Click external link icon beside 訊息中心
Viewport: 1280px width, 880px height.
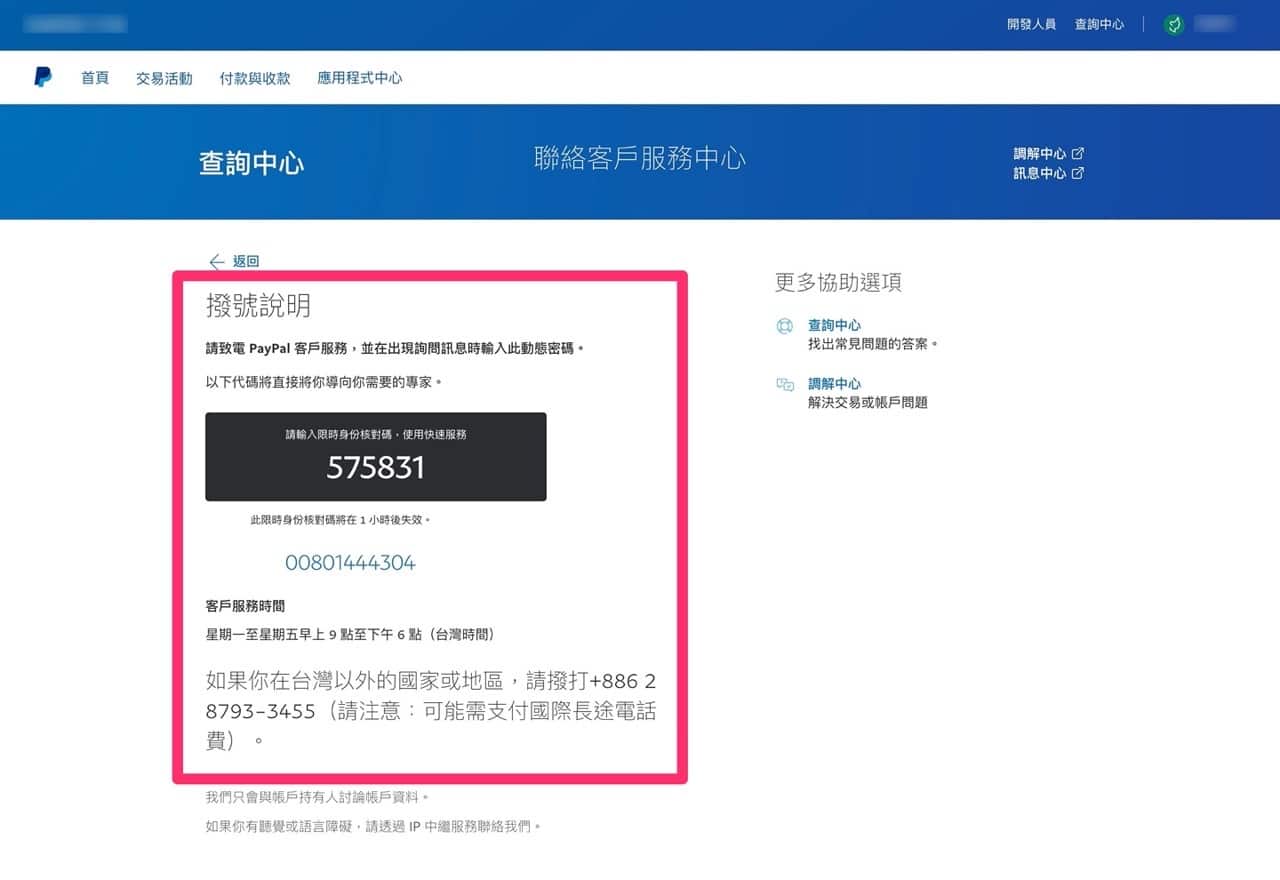point(1078,173)
